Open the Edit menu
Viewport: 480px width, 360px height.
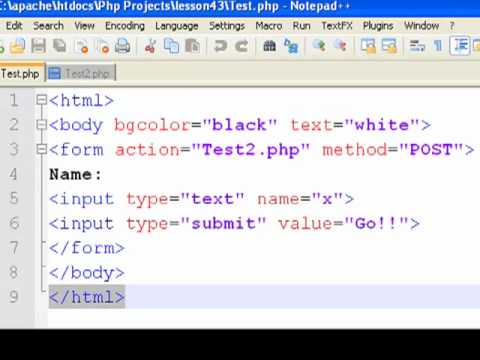tap(14, 26)
